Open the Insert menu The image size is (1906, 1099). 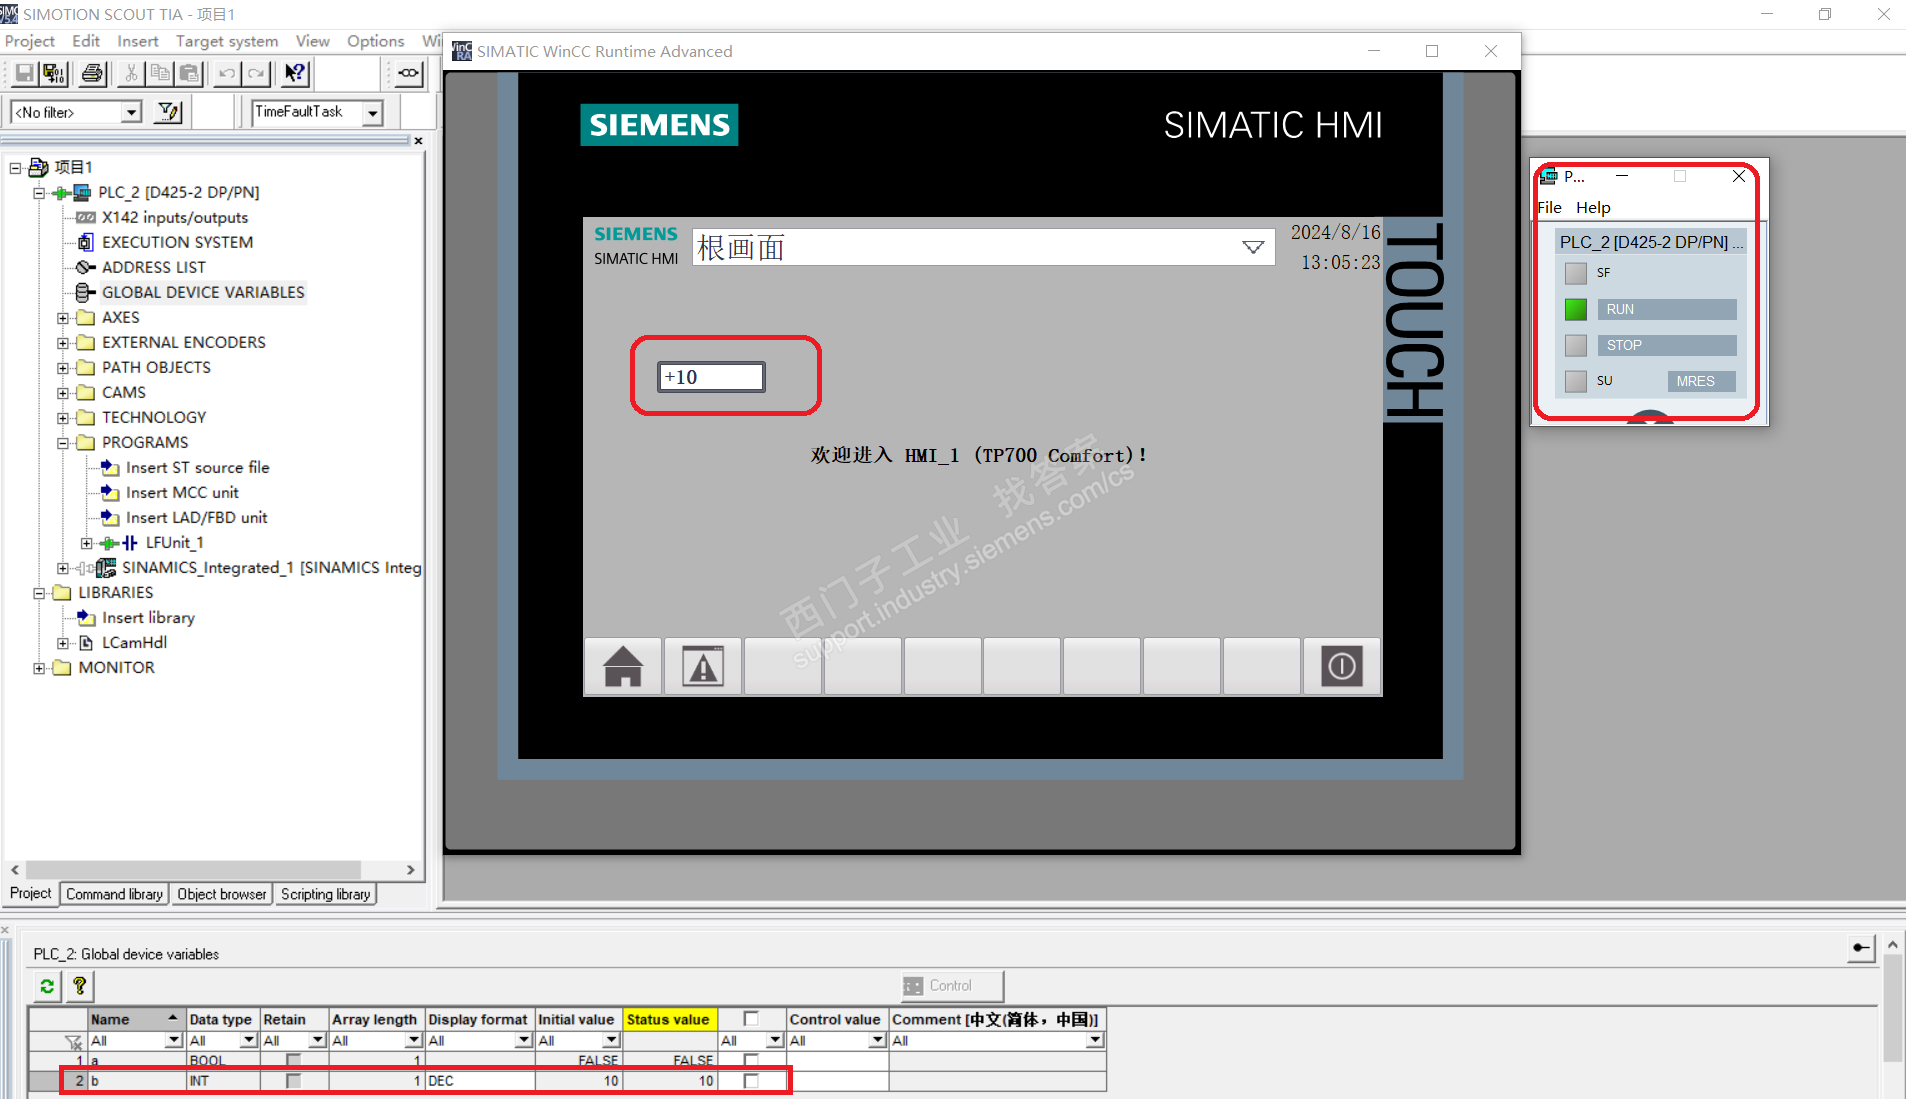138,41
